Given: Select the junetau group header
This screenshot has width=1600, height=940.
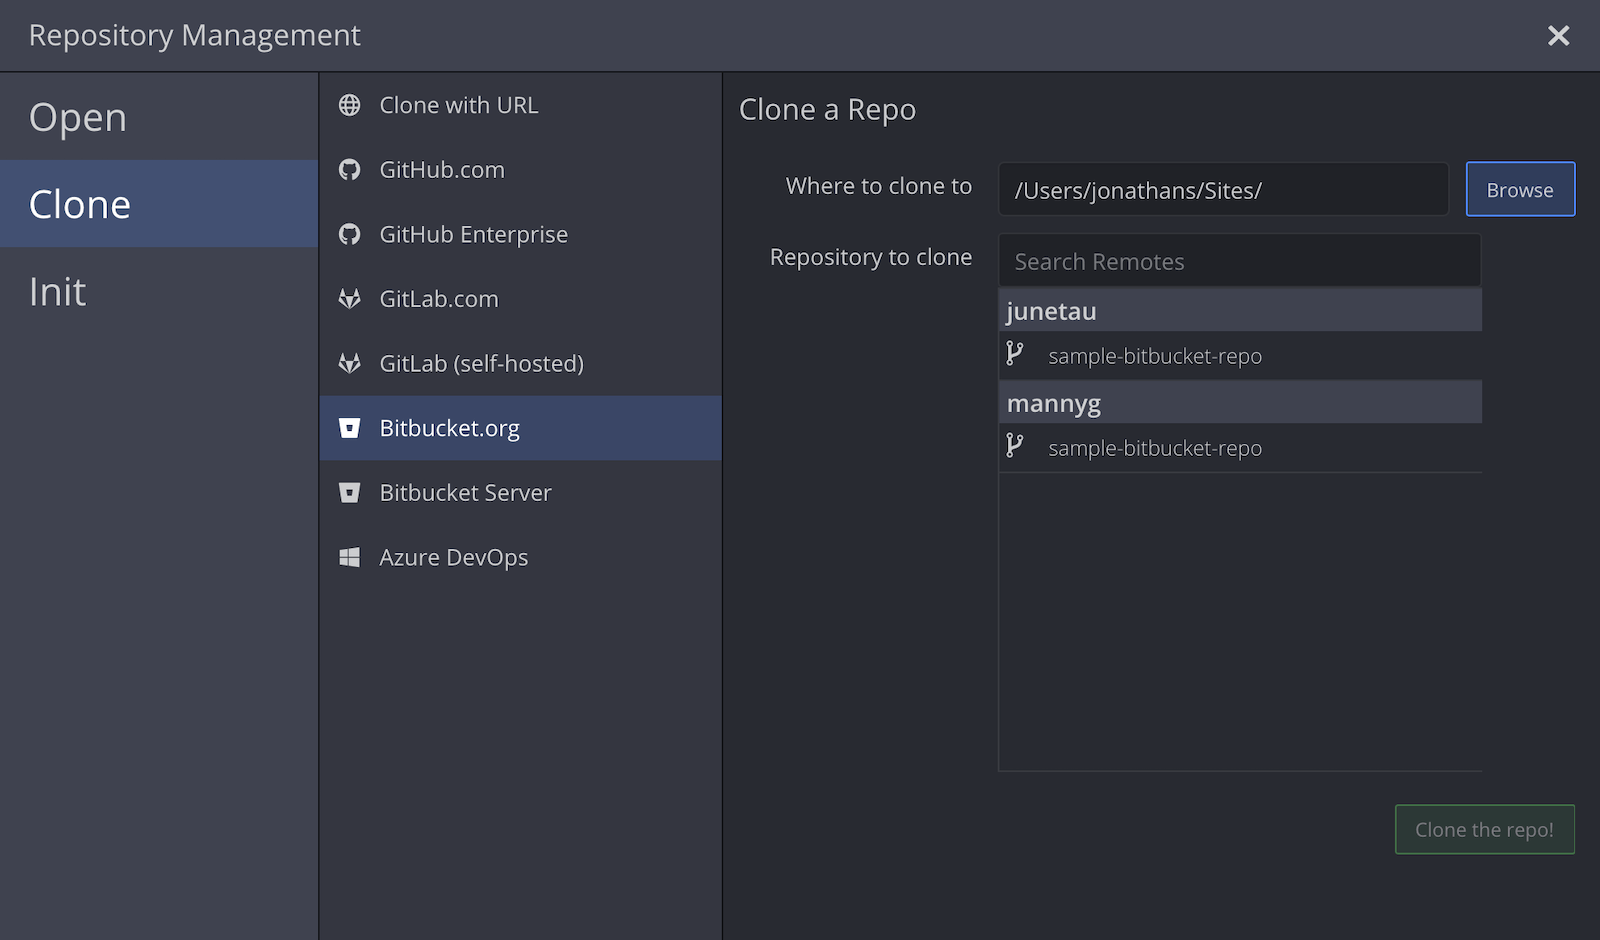Looking at the screenshot, I should [x=1239, y=311].
